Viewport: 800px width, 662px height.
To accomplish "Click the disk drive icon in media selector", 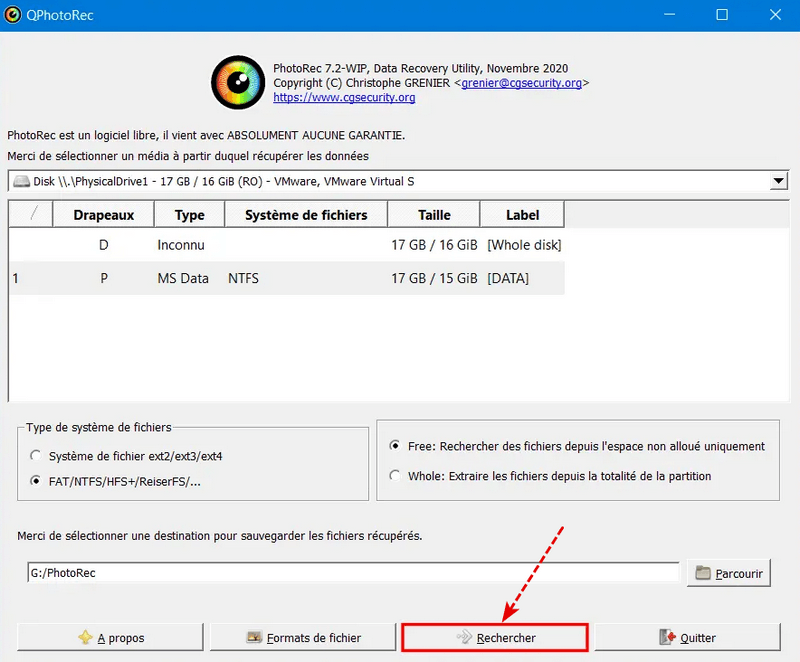I will pos(21,181).
